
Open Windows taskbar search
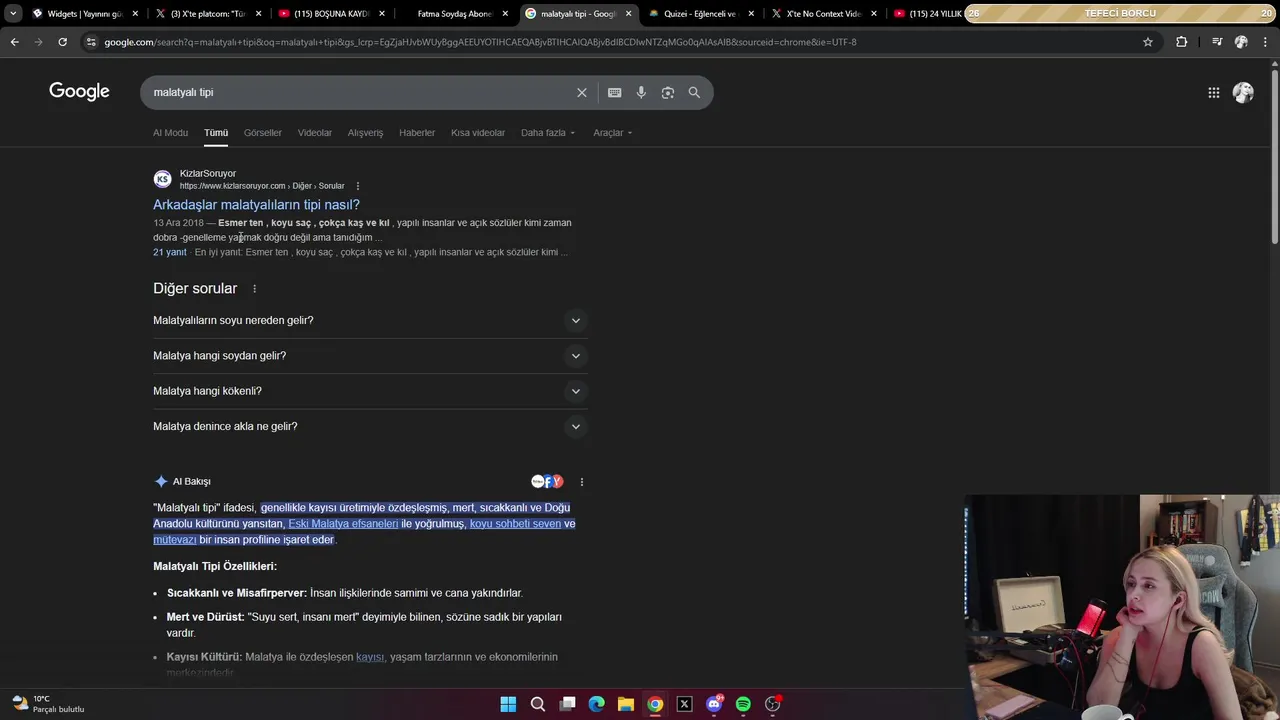(538, 704)
